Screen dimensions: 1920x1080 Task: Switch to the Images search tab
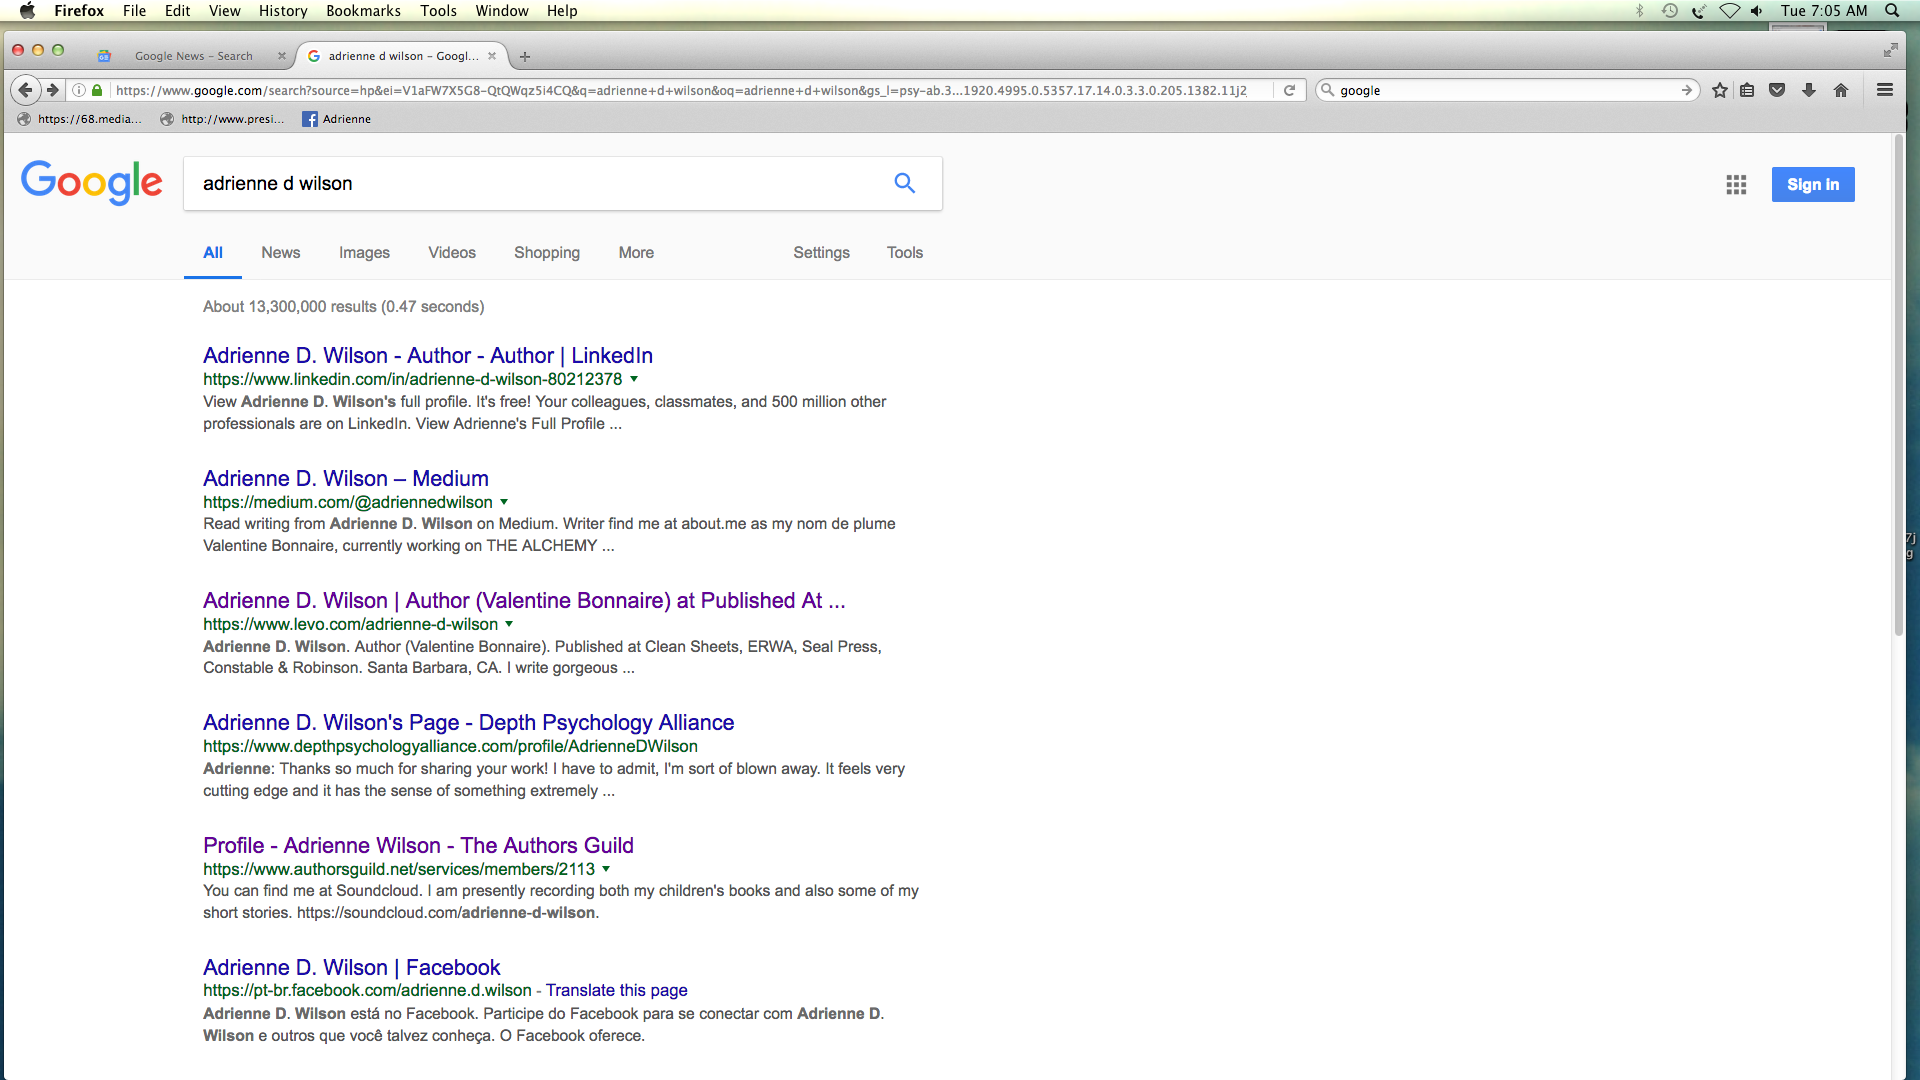(x=364, y=253)
